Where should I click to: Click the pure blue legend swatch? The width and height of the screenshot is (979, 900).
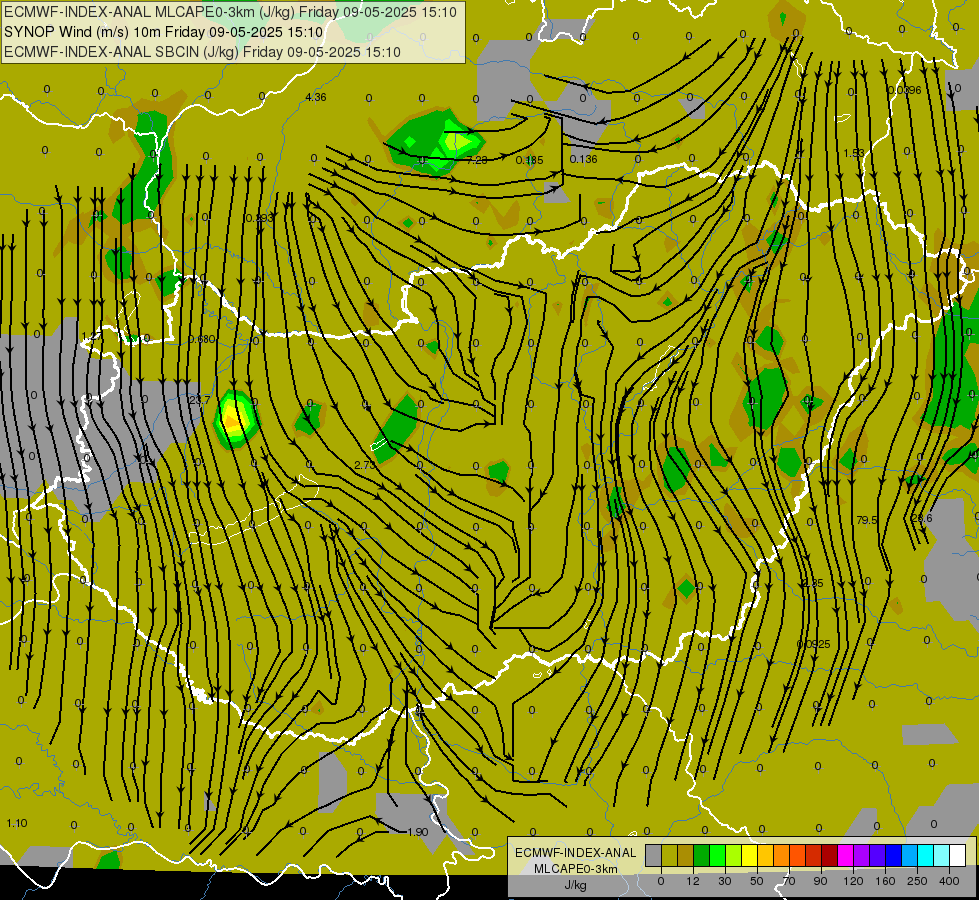click(894, 855)
